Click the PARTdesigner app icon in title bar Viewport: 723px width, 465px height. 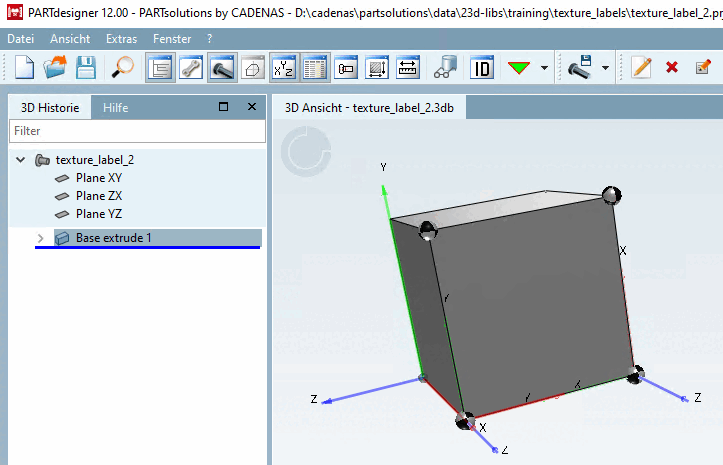[15, 12]
